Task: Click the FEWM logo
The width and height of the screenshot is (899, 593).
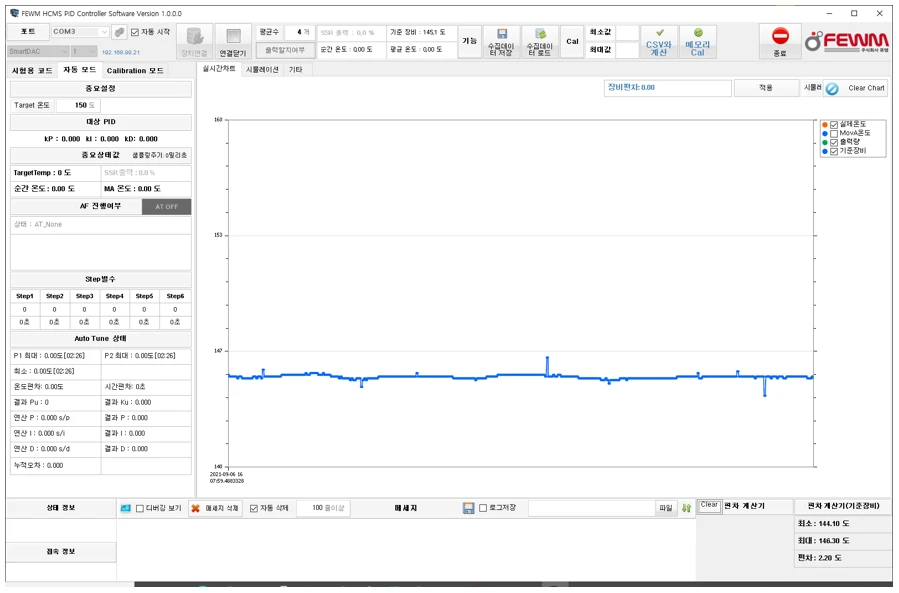Action: coord(847,41)
